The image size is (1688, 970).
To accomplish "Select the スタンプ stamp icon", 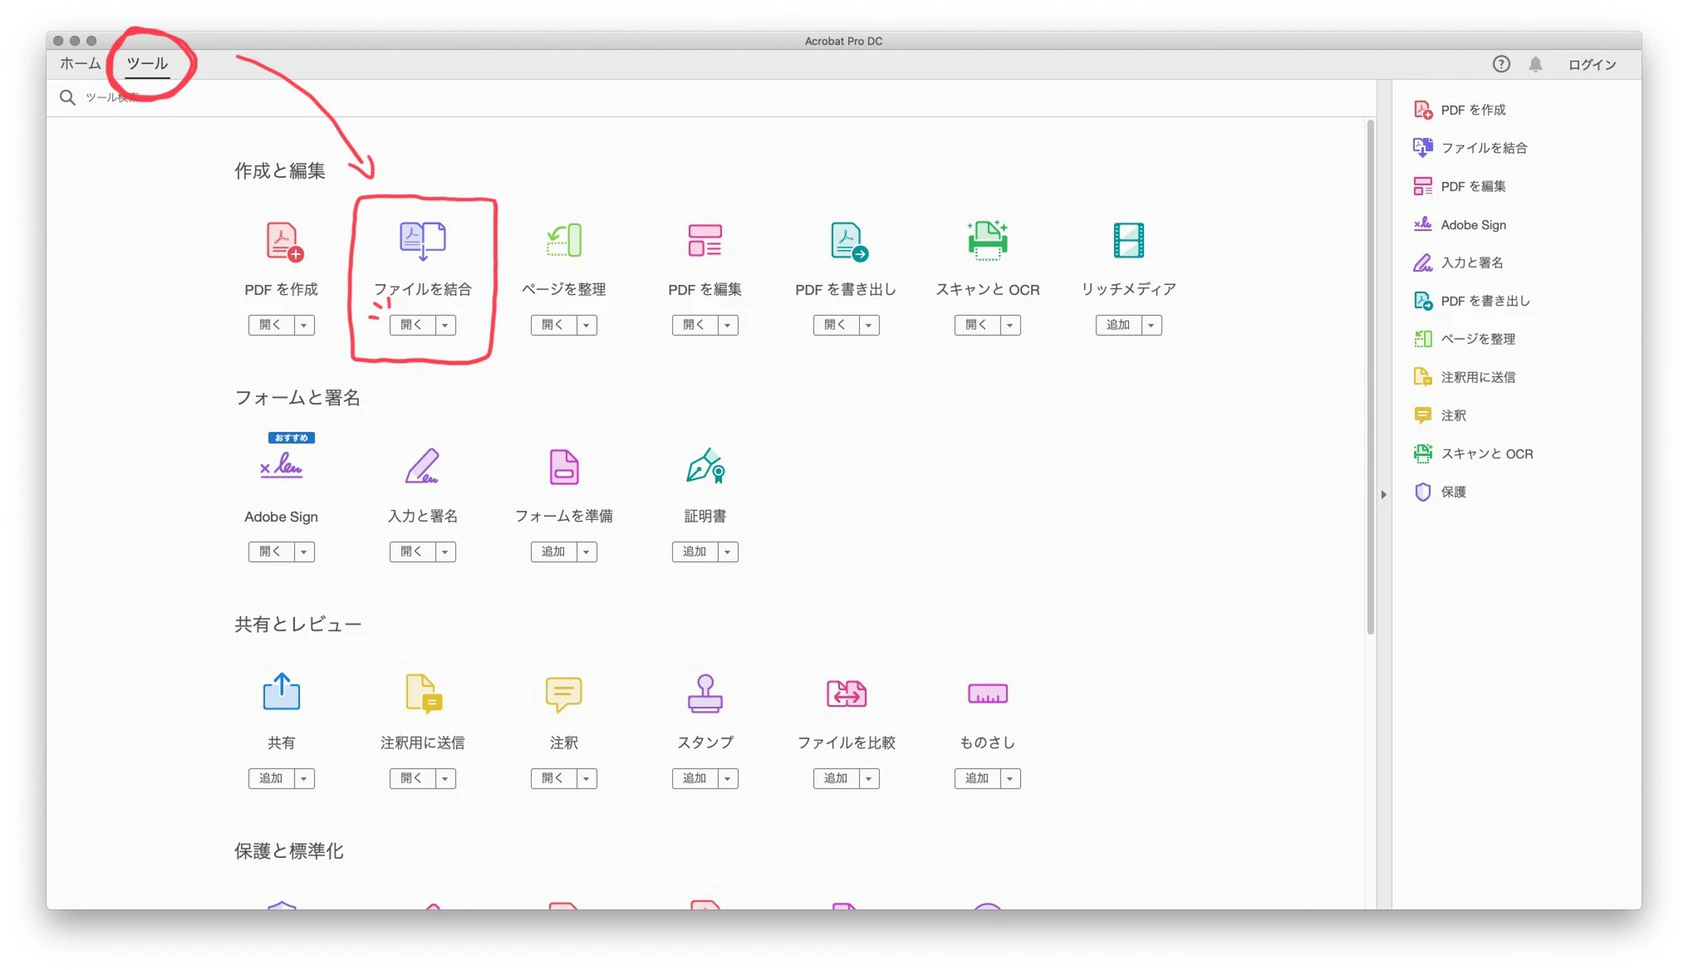I will [705, 693].
